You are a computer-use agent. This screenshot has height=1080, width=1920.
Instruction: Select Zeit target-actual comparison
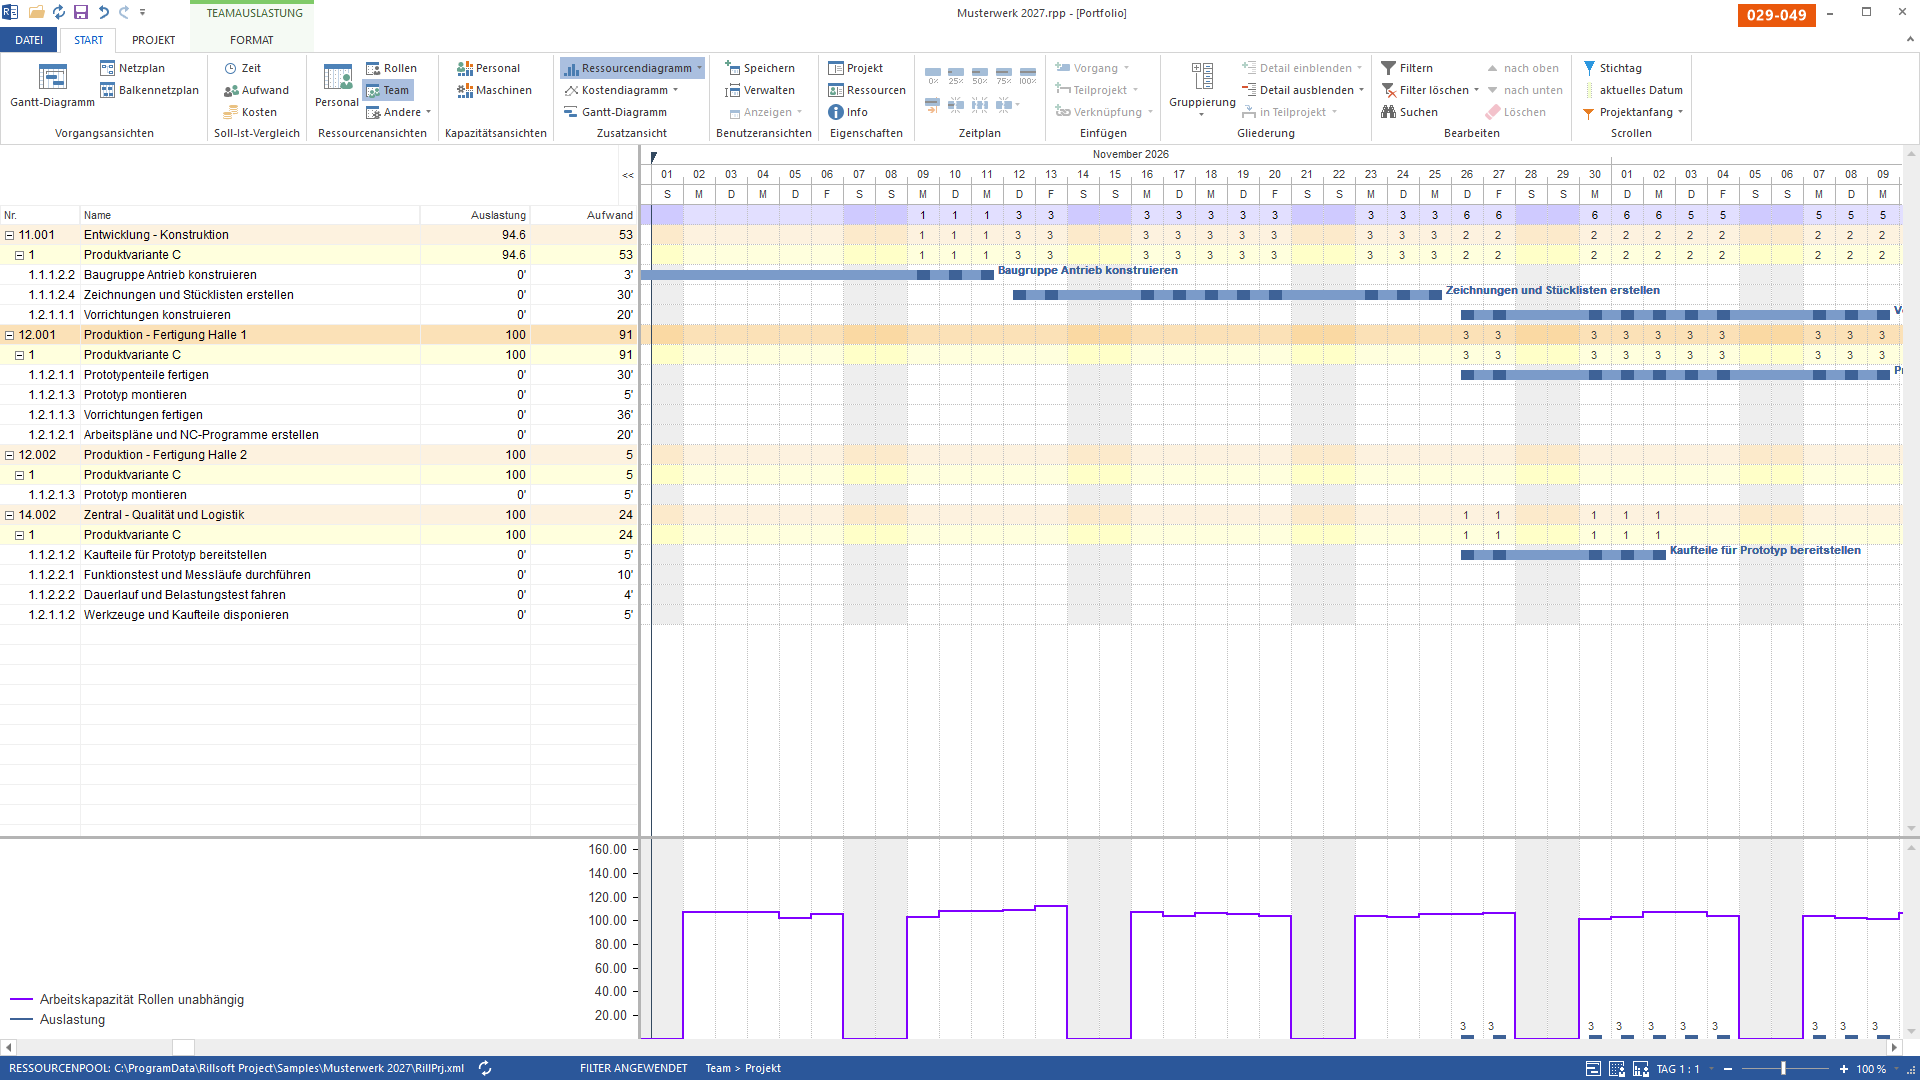tap(242, 68)
